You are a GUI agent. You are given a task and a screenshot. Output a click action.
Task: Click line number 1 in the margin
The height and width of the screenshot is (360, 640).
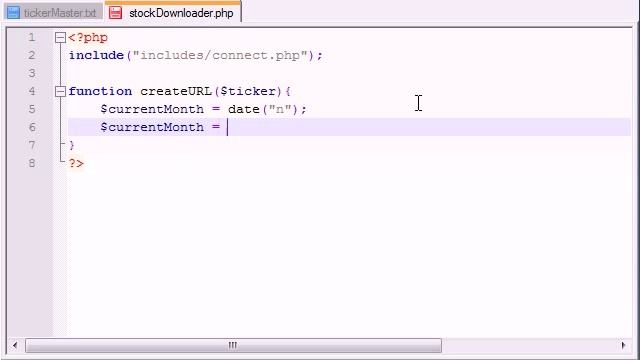tap(31, 38)
